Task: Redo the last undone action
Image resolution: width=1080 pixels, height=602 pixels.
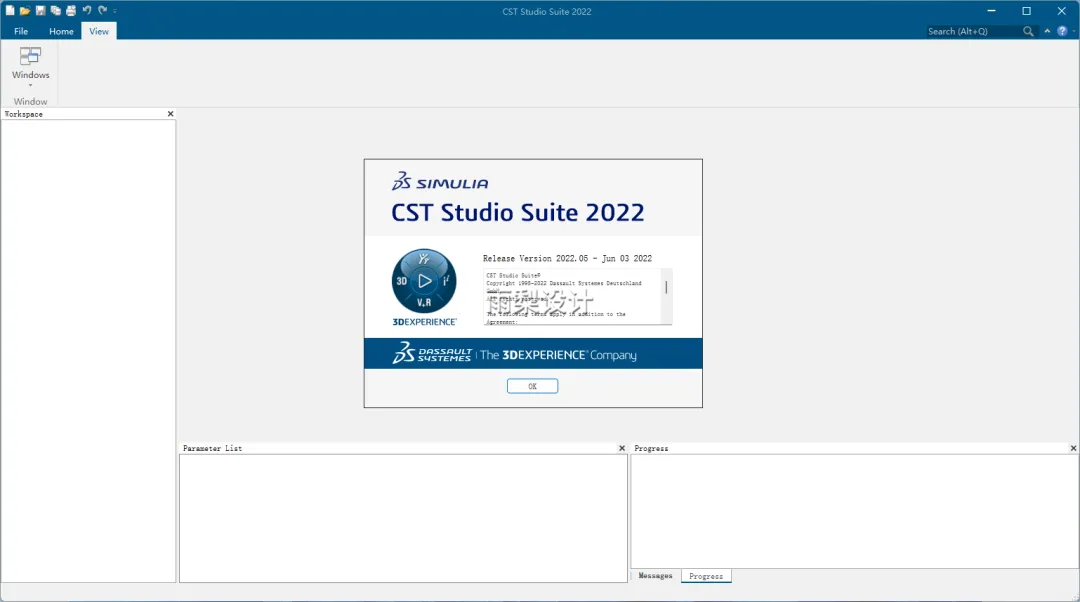Action: [x=102, y=10]
